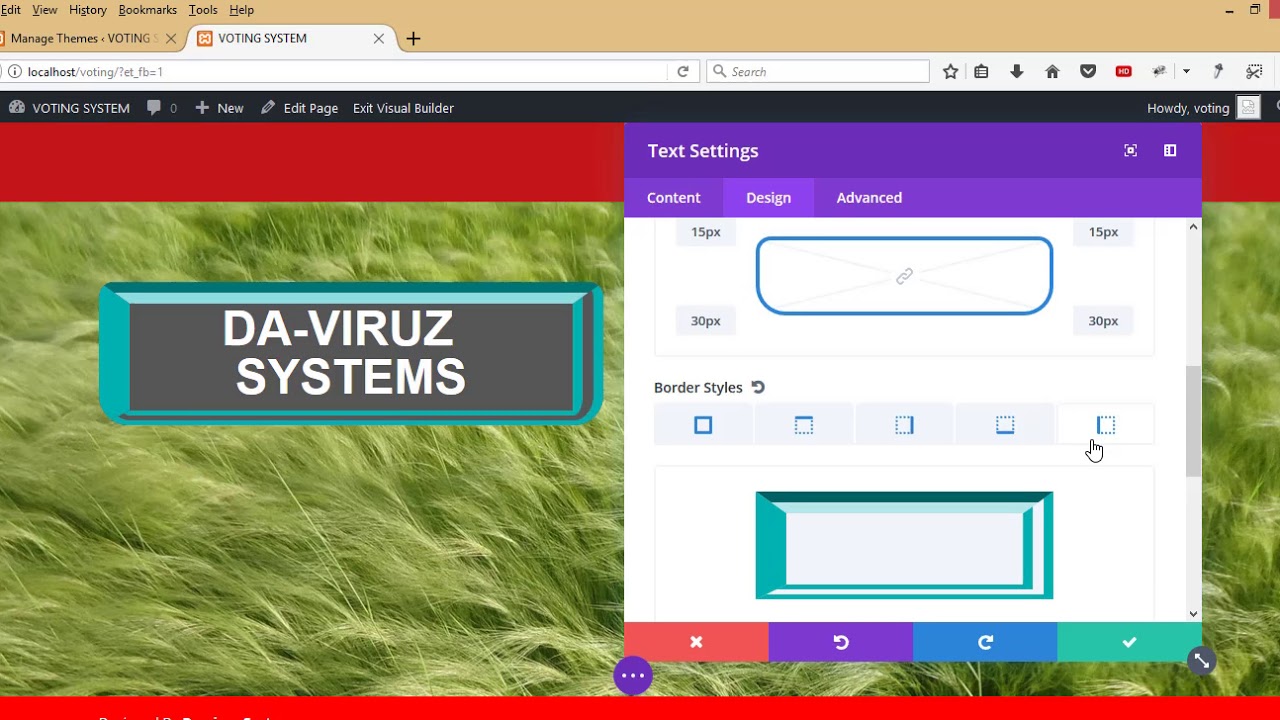Open the New content admin bar item
The height and width of the screenshot is (720, 1280).
[220, 108]
